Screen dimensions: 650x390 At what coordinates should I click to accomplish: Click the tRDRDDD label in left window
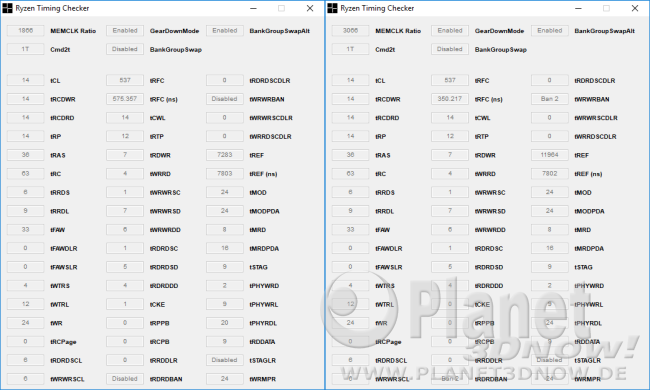point(164,286)
